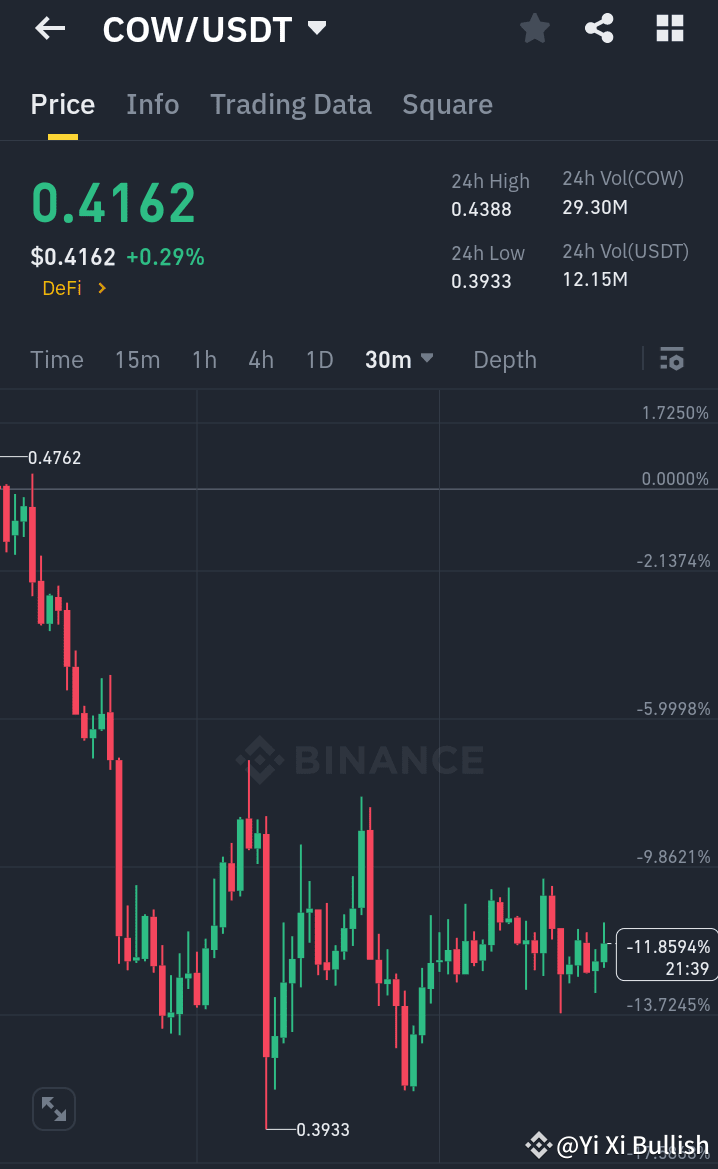Image resolution: width=718 pixels, height=1169 pixels.
Task: Share the COW/USDT chart
Action: tap(599, 28)
